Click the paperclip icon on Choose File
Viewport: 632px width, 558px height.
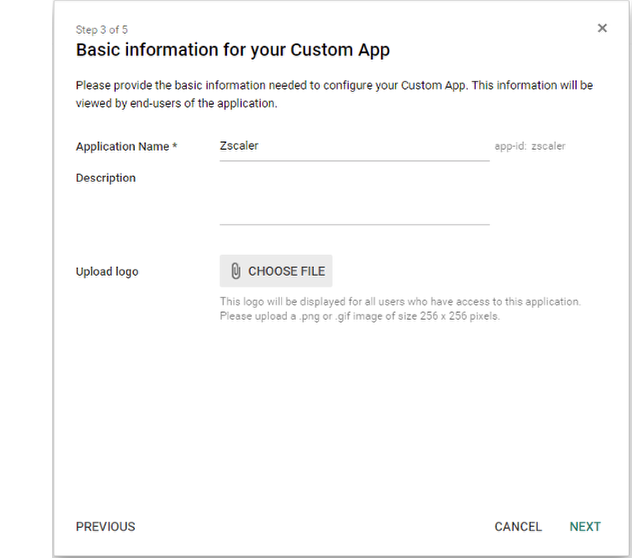tap(236, 271)
